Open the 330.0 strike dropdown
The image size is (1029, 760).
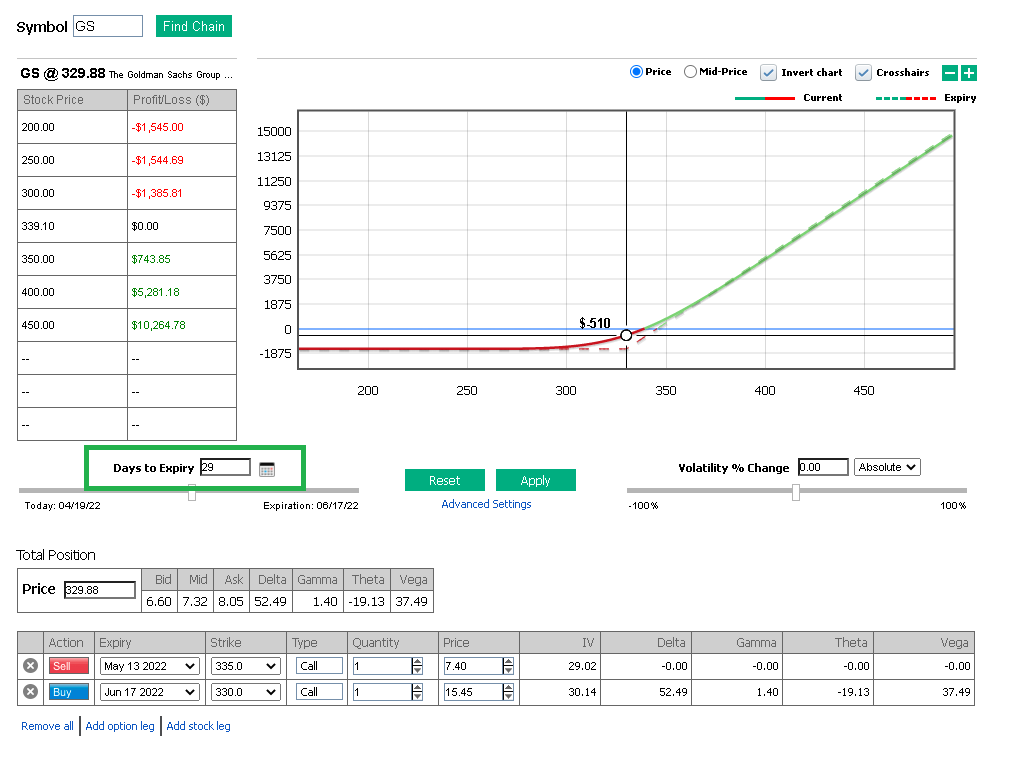pos(245,692)
